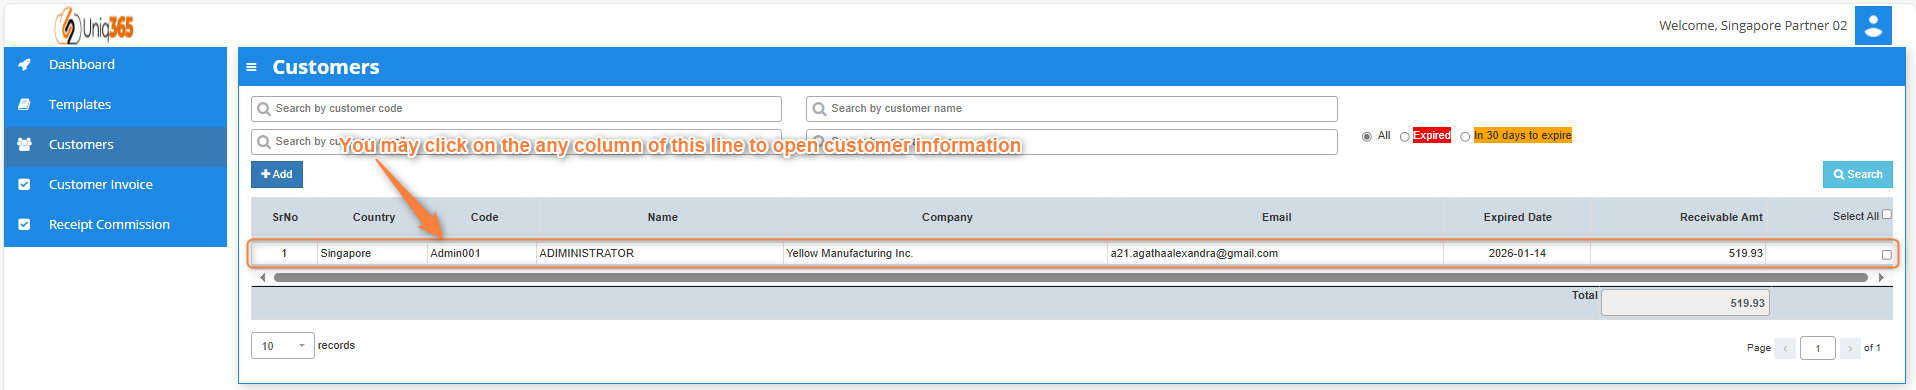Tick the checkbox for the Admin001 row
The height and width of the screenshot is (390, 1916).
pos(1887,254)
